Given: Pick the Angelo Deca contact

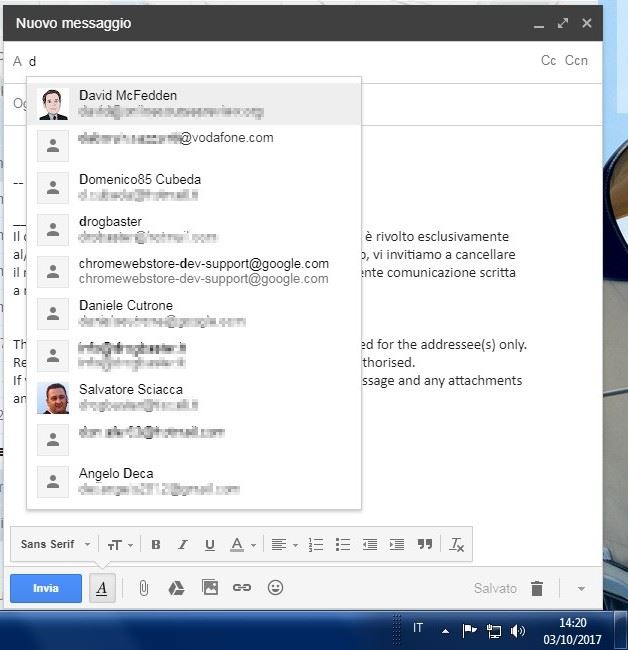Looking at the screenshot, I should click(194, 481).
